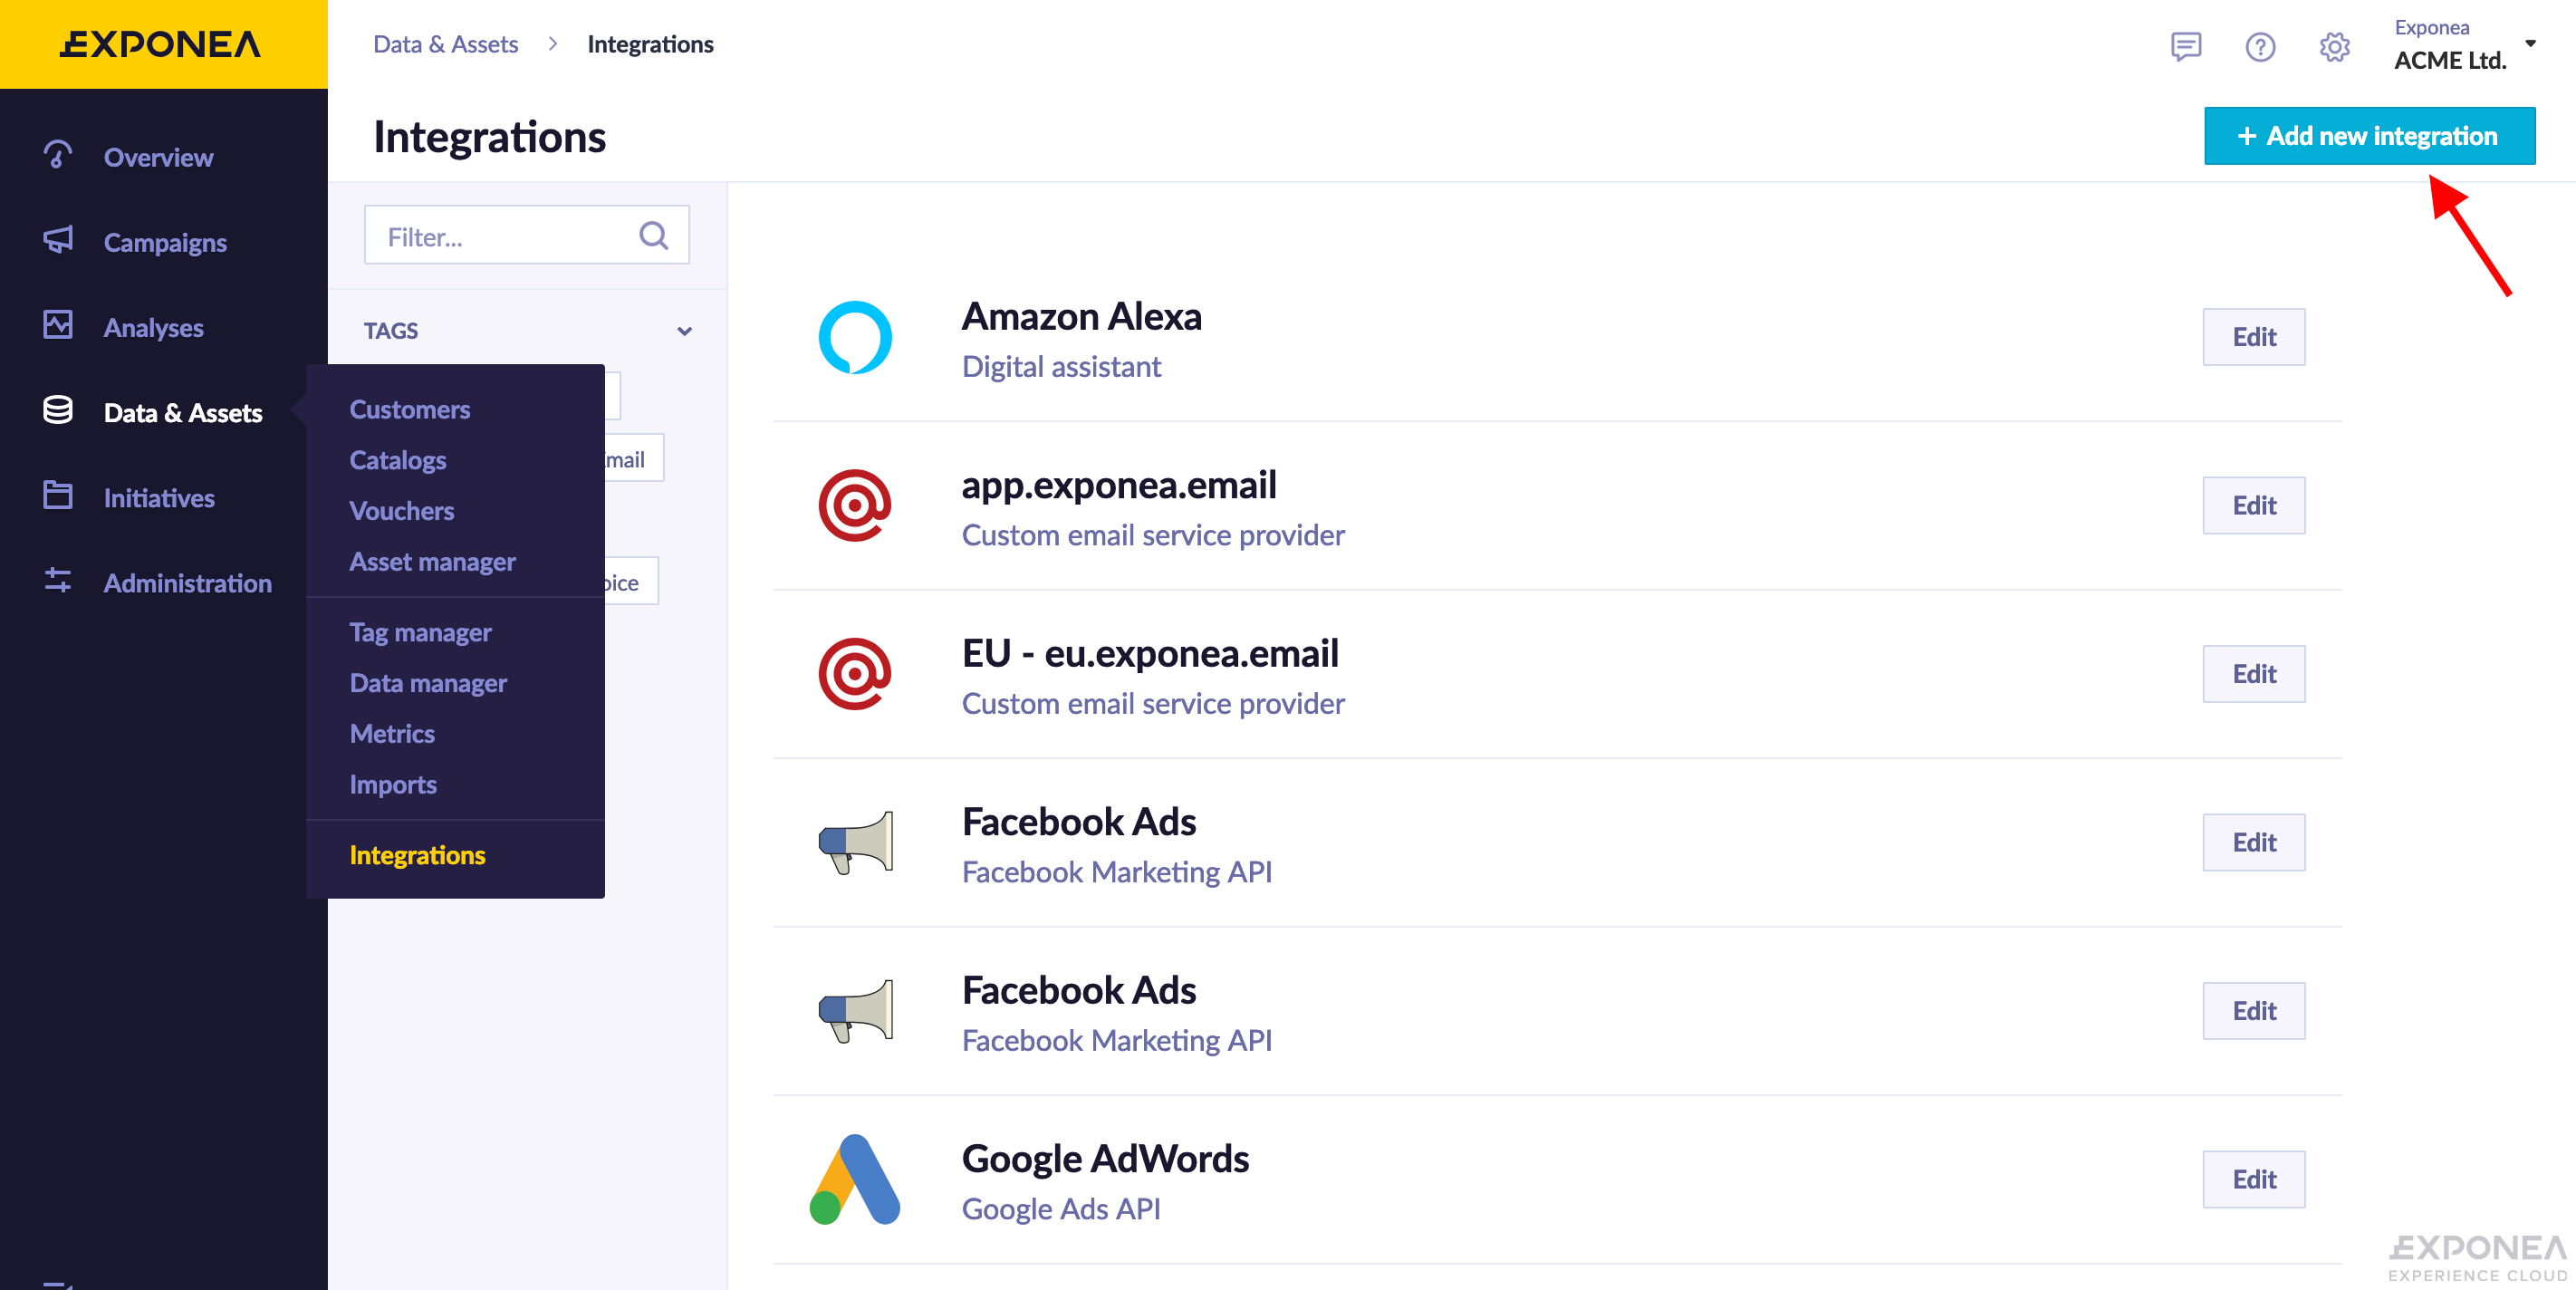
Task: Click the Administration sliders icon
Action: (x=58, y=581)
